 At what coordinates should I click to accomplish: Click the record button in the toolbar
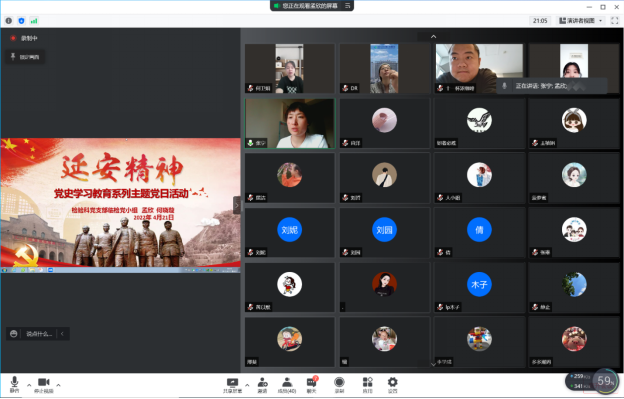coord(339,385)
